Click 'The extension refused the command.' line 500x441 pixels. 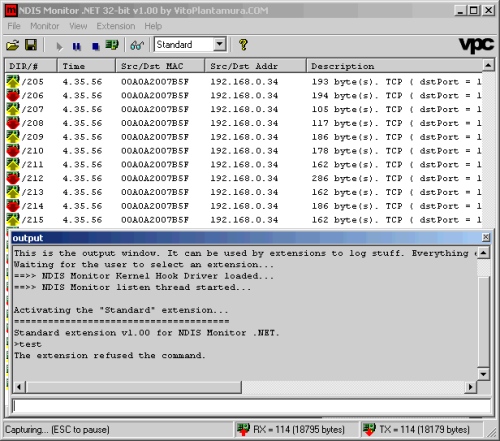(x=109, y=356)
